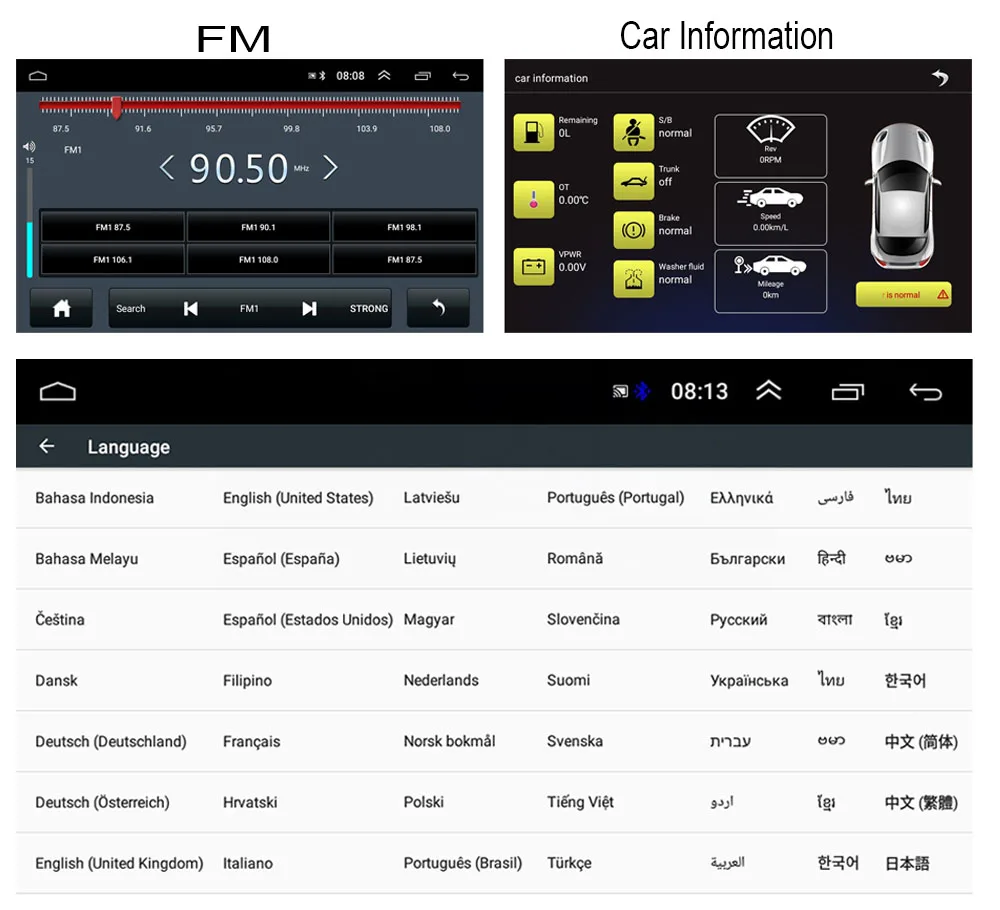Open recent apps from the status bar
This screenshot has width=1000, height=910.
(849, 392)
